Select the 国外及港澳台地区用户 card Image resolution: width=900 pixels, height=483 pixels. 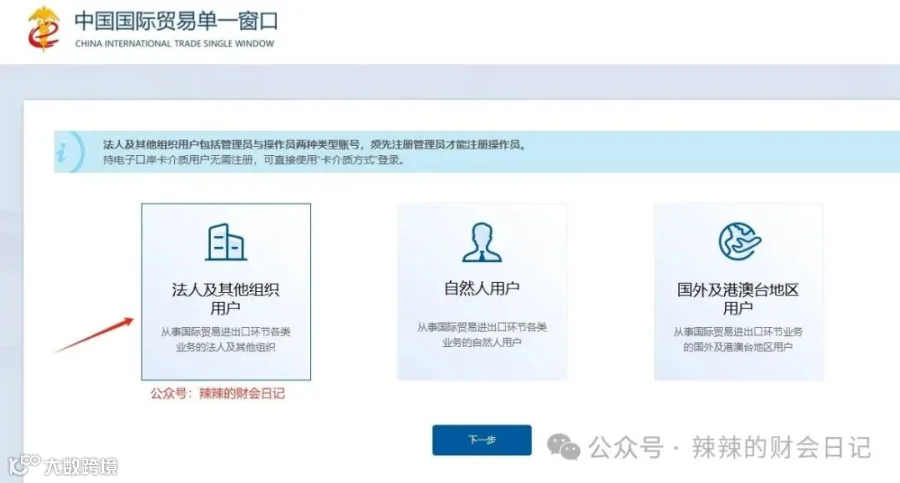pos(738,291)
